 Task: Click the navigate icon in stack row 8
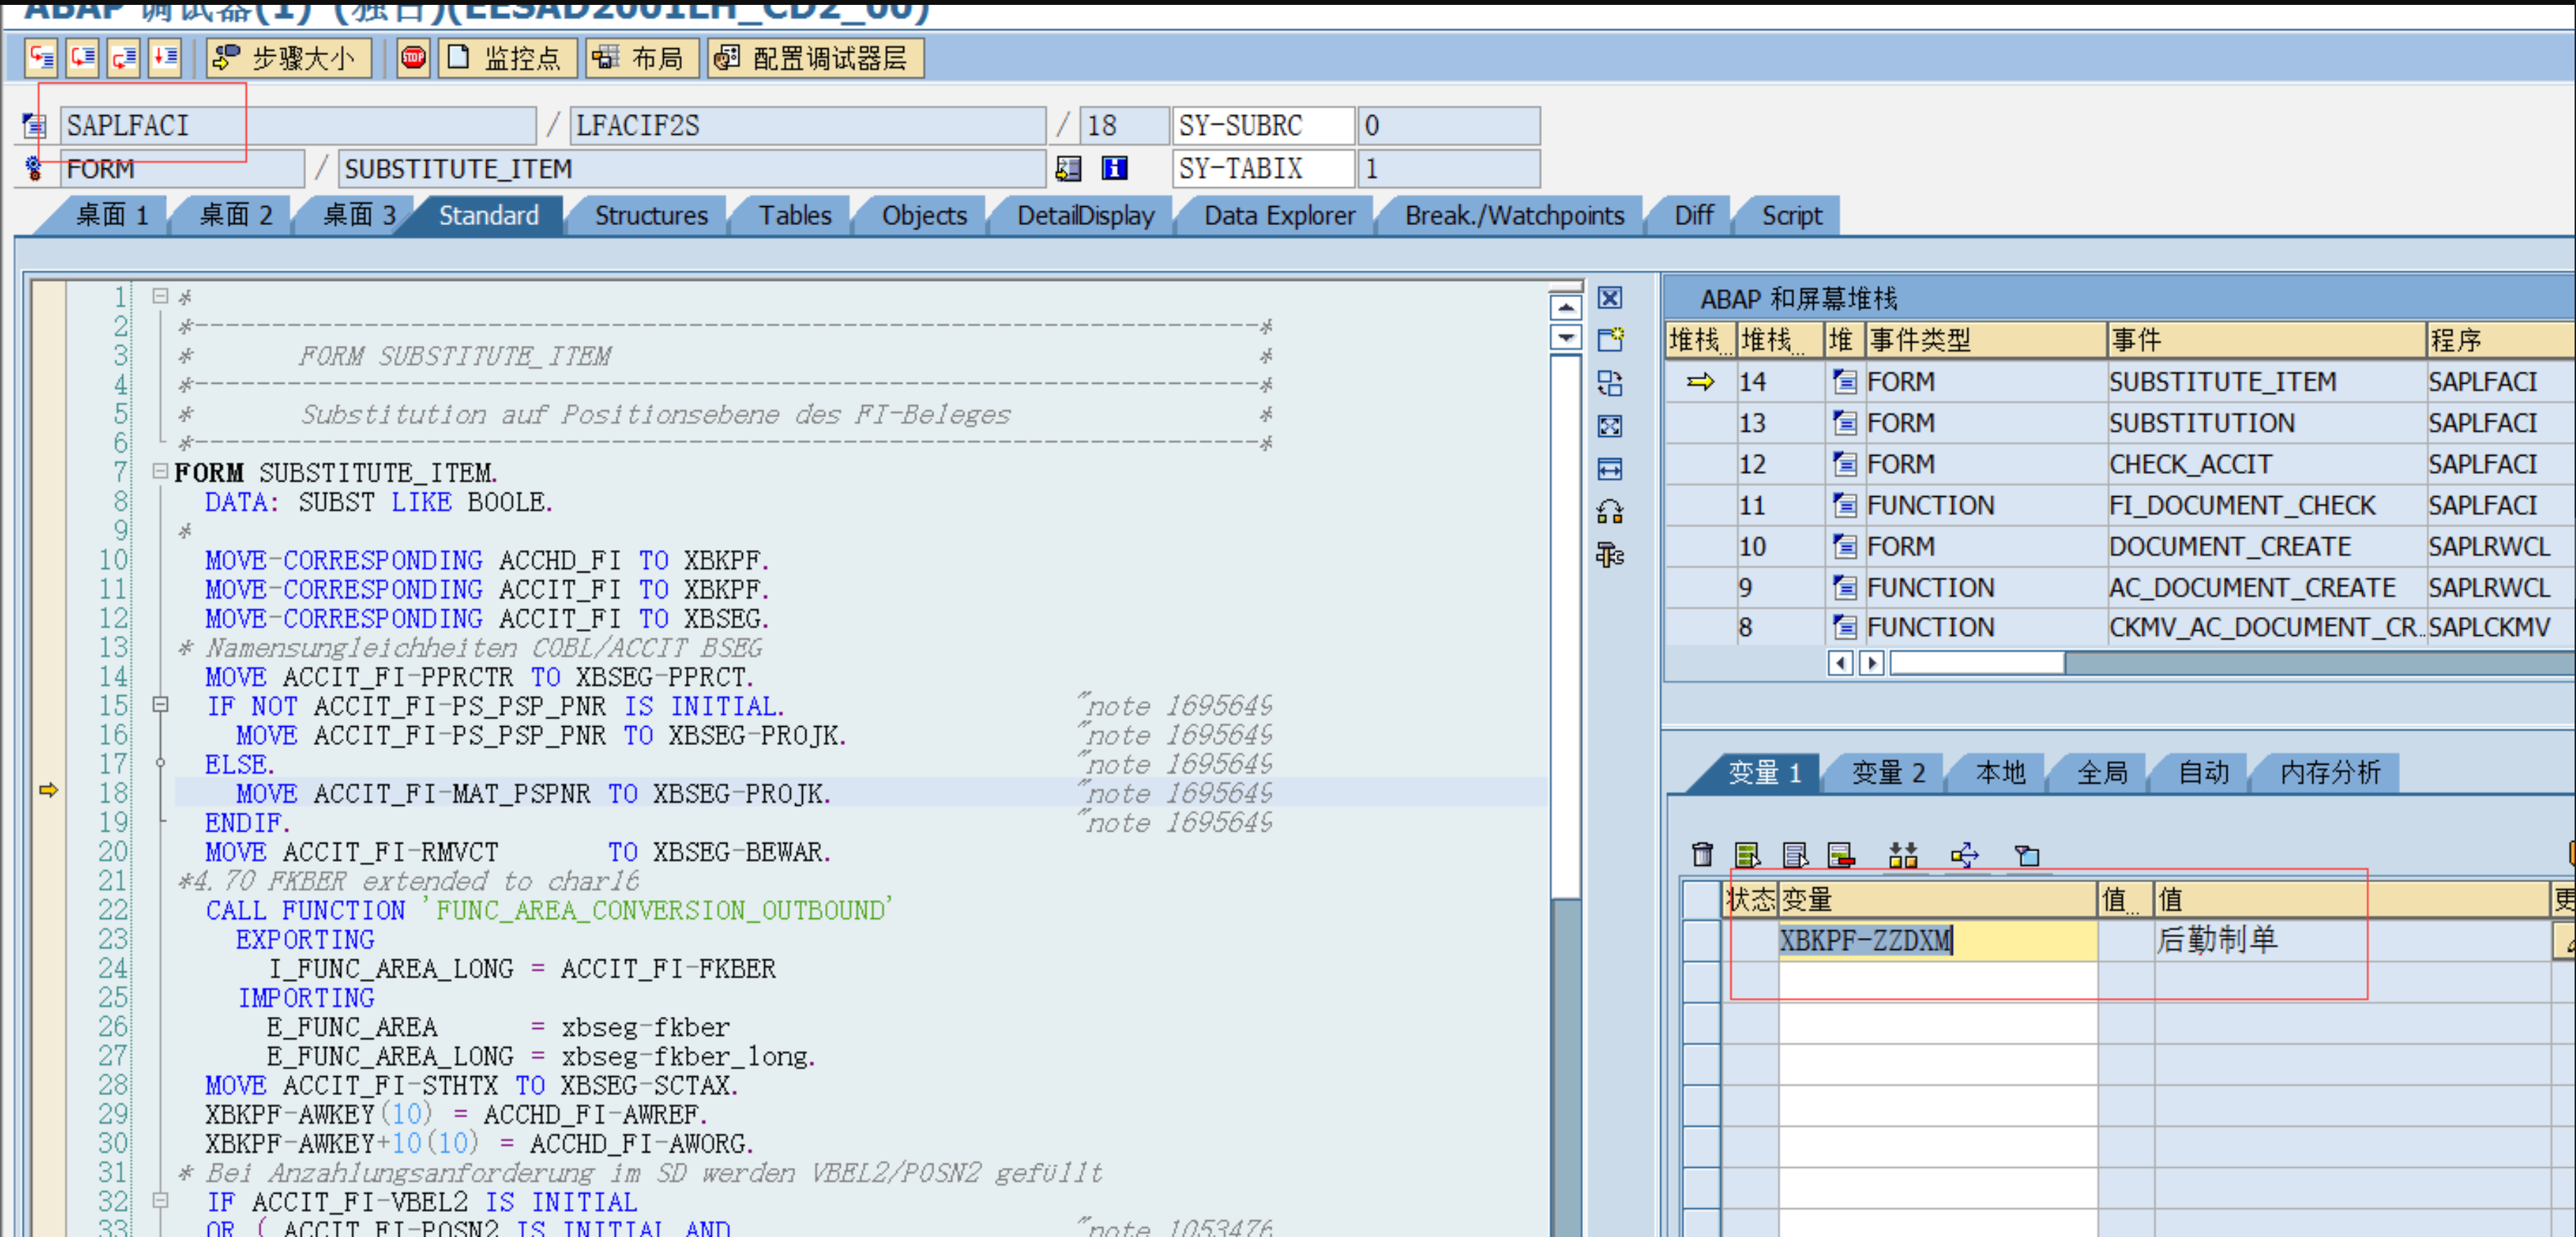[1844, 627]
